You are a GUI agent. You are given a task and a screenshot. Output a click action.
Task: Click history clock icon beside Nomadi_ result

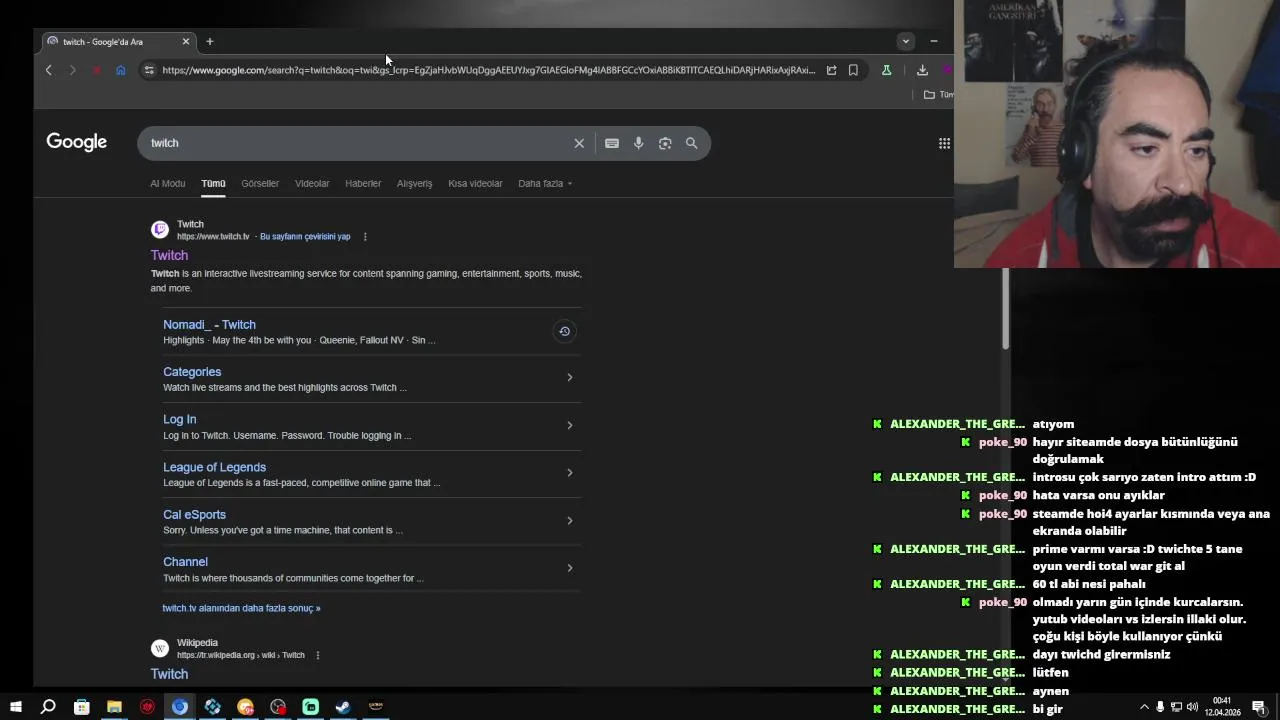pyautogui.click(x=564, y=331)
